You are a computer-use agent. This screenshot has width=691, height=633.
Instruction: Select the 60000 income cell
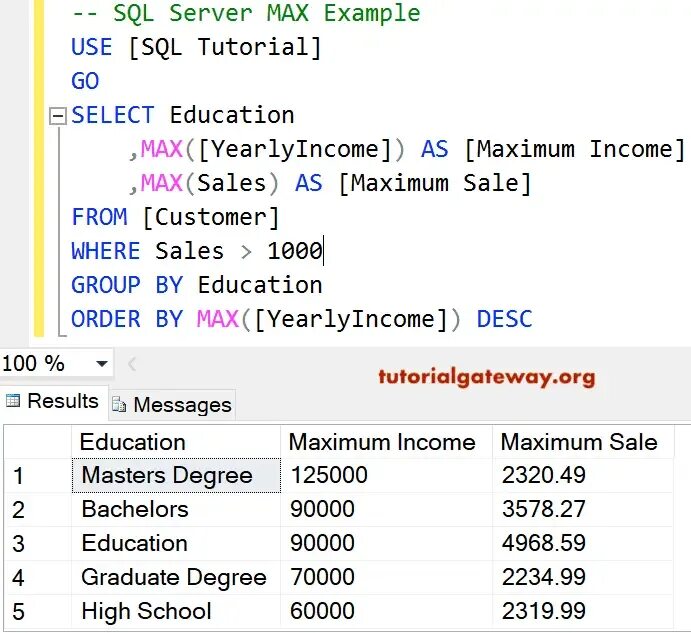(386, 611)
